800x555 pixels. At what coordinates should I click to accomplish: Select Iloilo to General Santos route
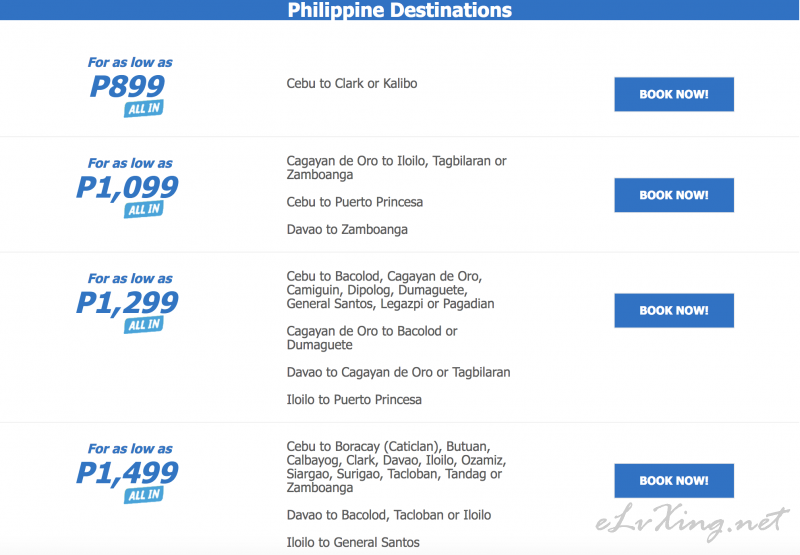[353, 542]
